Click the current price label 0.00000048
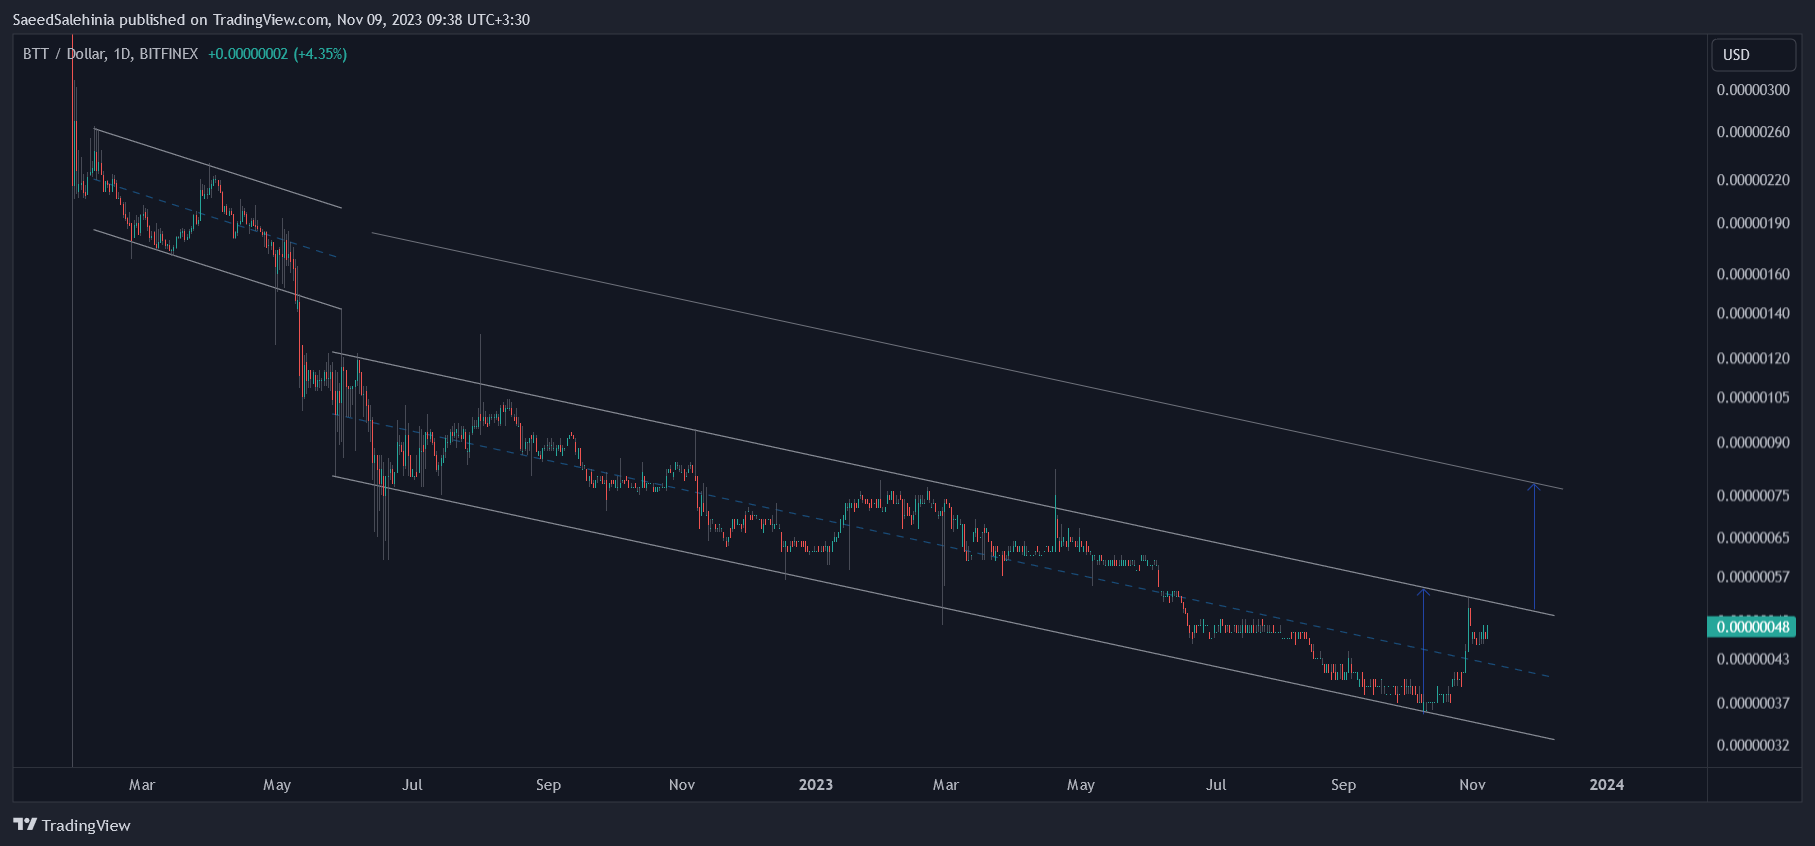Screen dimensions: 1815x846 [x=1751, y=627]
